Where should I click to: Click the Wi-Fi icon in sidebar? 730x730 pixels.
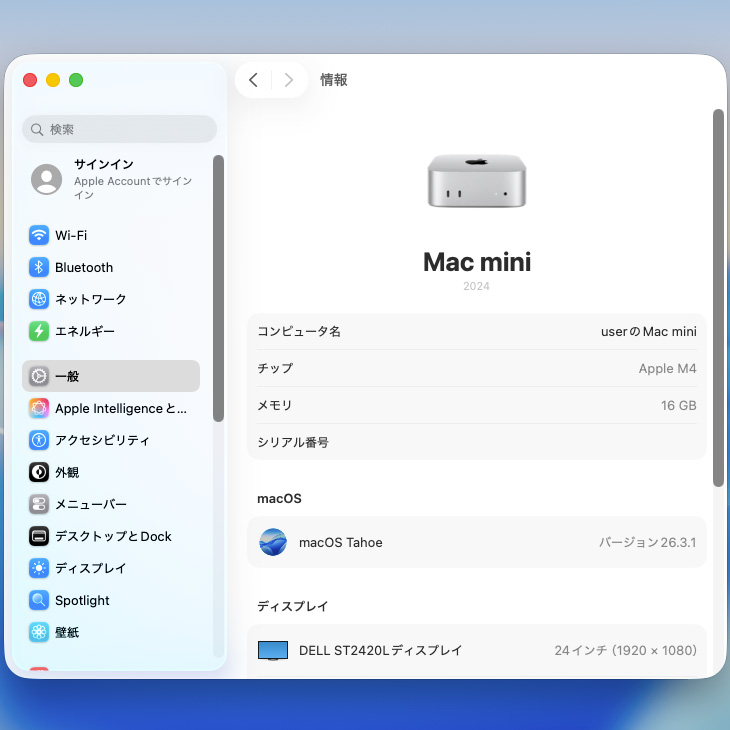click(39, 236)
